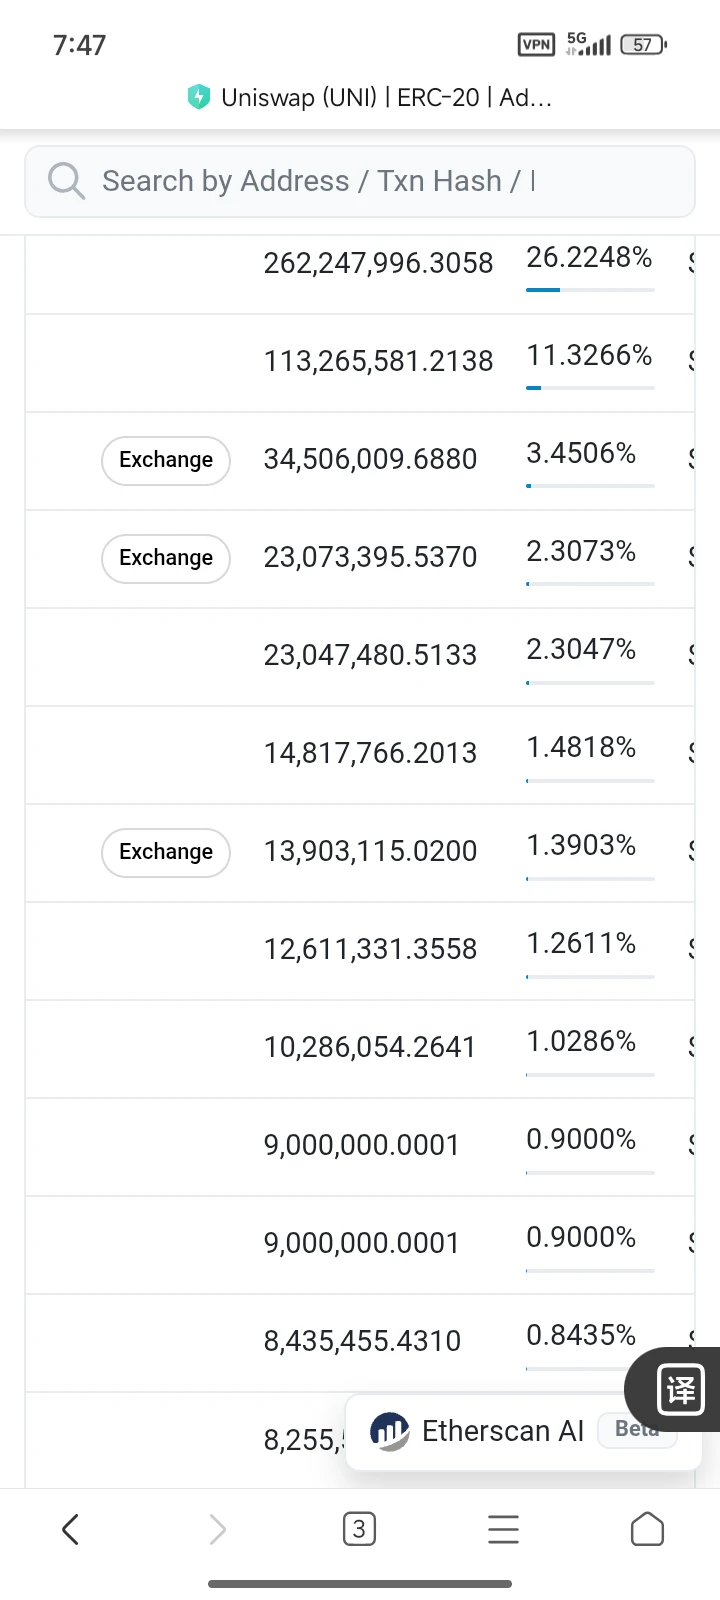720x1600 pixels.
Task: Tap the 11.3266% percentage value
Action: 589,355
